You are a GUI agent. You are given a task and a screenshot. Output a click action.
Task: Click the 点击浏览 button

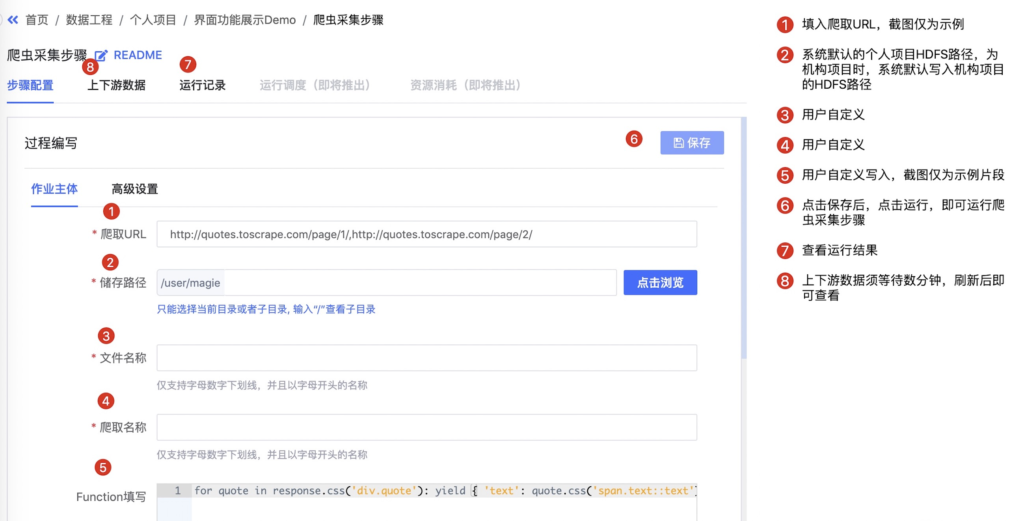tap(659, 283)
